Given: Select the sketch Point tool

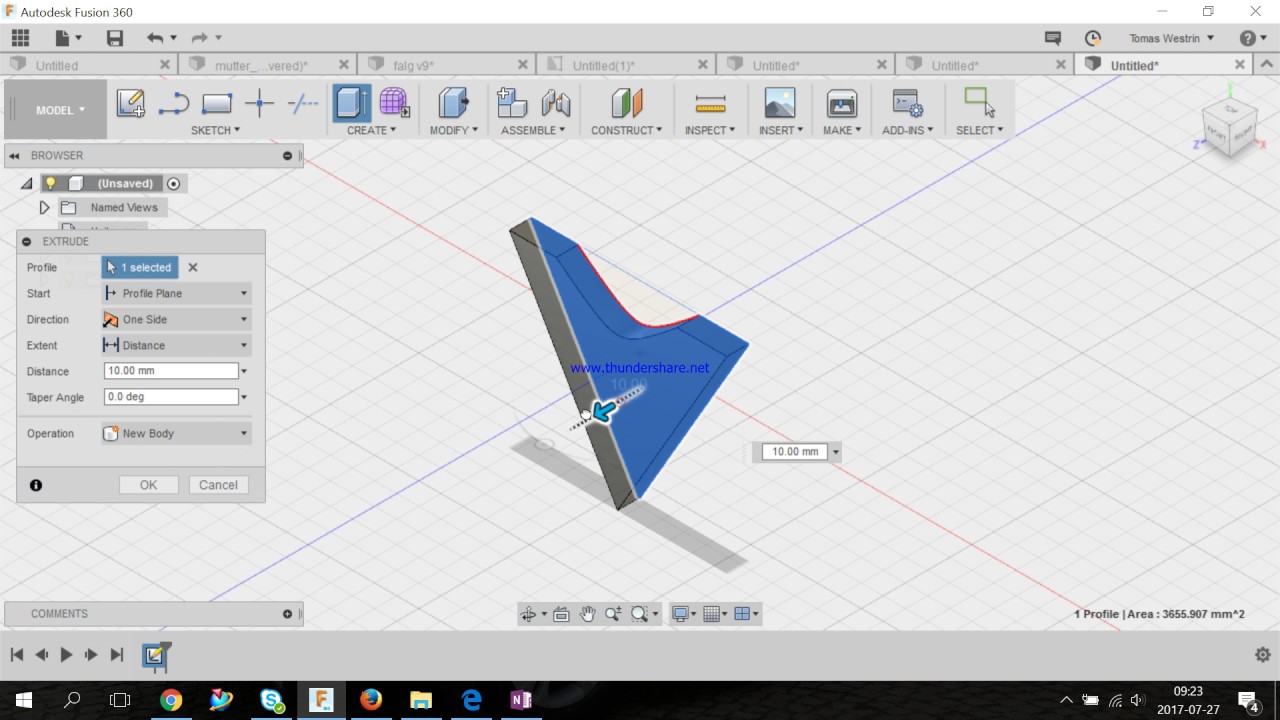Looking at the screenshot, I should [x=260, y=103].
